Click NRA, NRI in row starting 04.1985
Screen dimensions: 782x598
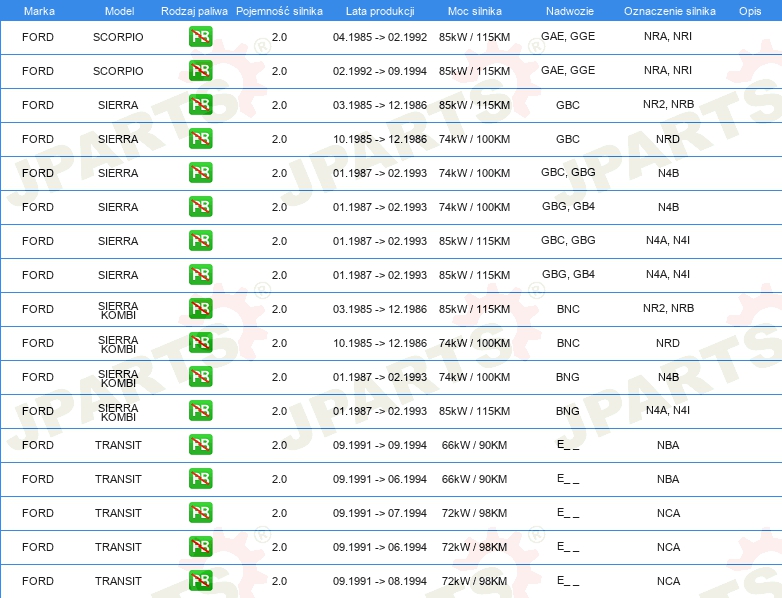[668, 36]
